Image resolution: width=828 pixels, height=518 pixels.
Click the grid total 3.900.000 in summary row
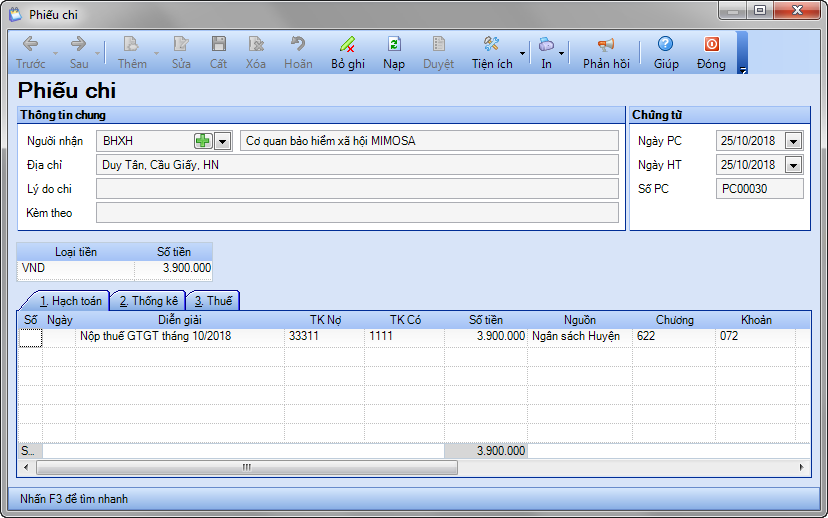486,451
